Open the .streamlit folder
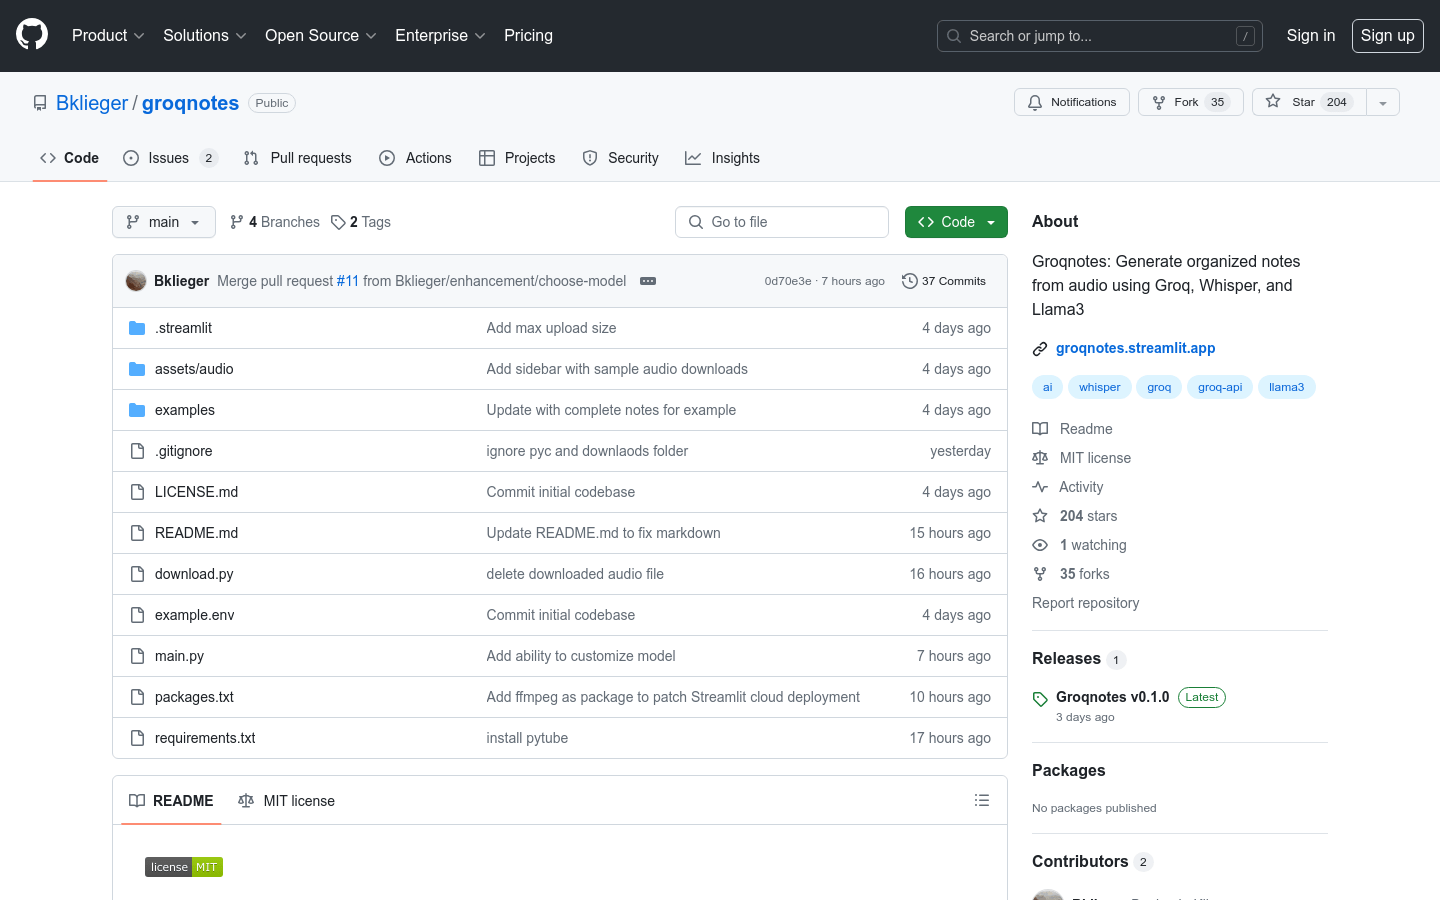The height and width of the screenshot is (900, 1440). [183, 328]
